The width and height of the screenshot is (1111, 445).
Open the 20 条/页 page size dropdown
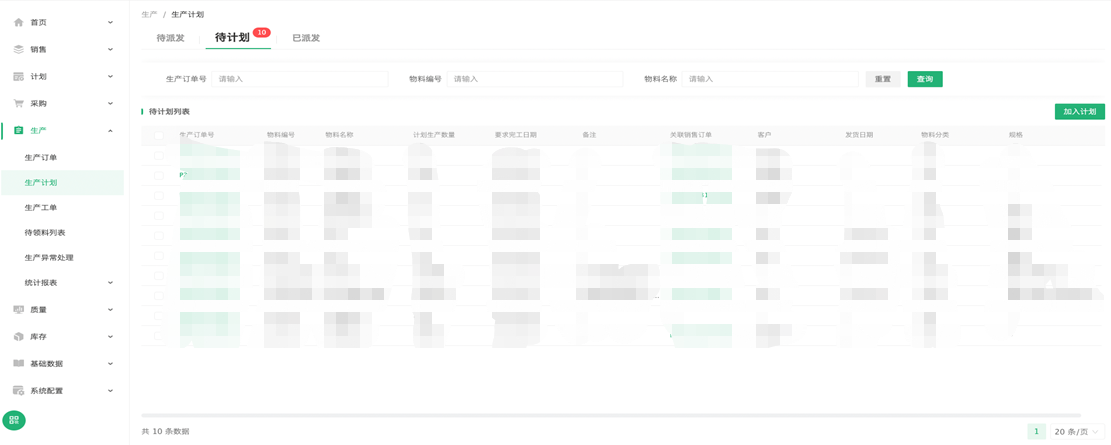(1076, 432)
